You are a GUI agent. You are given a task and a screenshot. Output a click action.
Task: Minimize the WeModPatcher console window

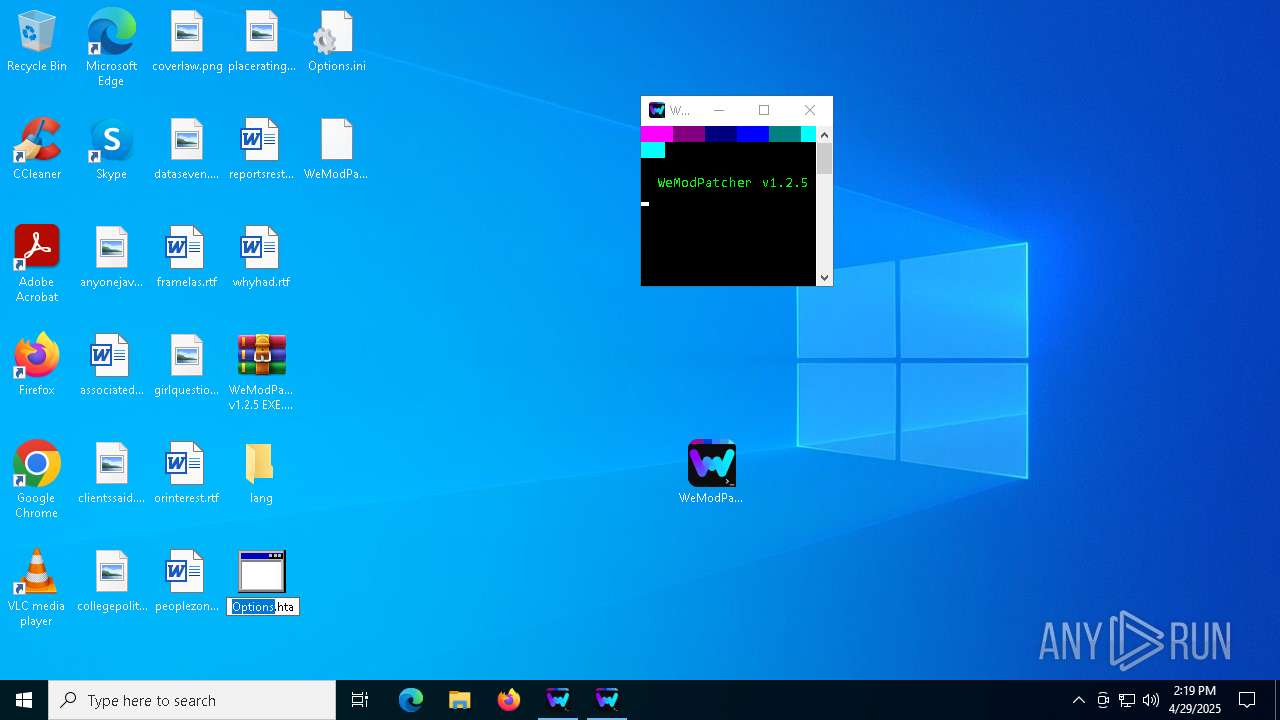coord(718,110)
